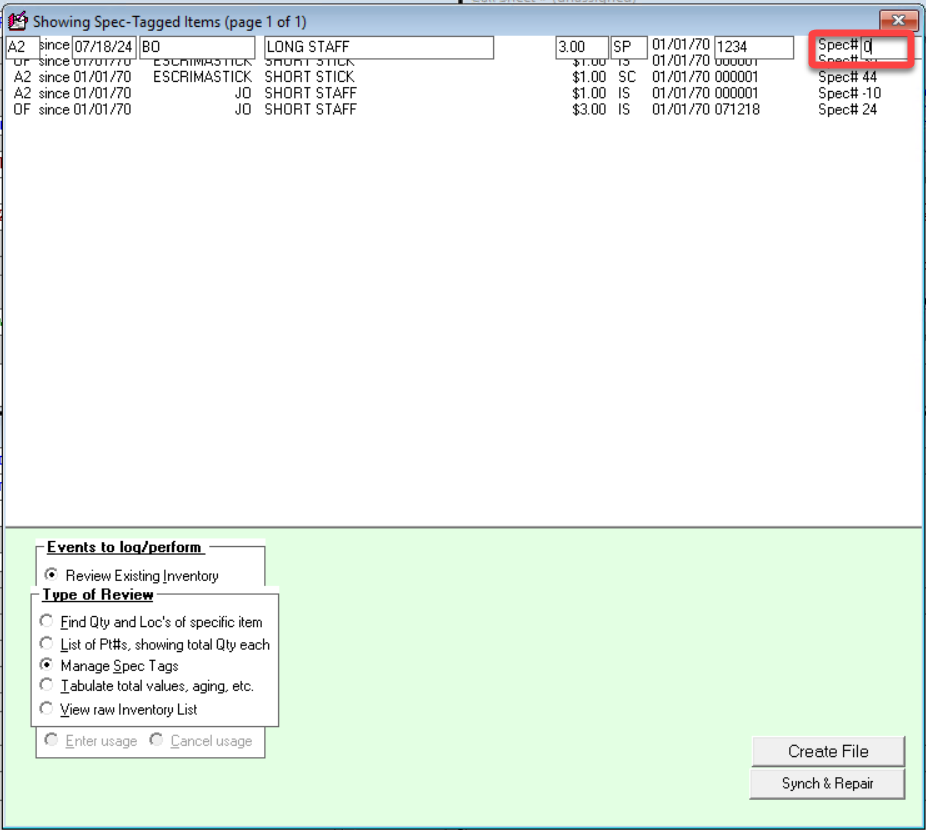Click the Create File button
The width and height of the screenshot is (926, 830).
828,751
